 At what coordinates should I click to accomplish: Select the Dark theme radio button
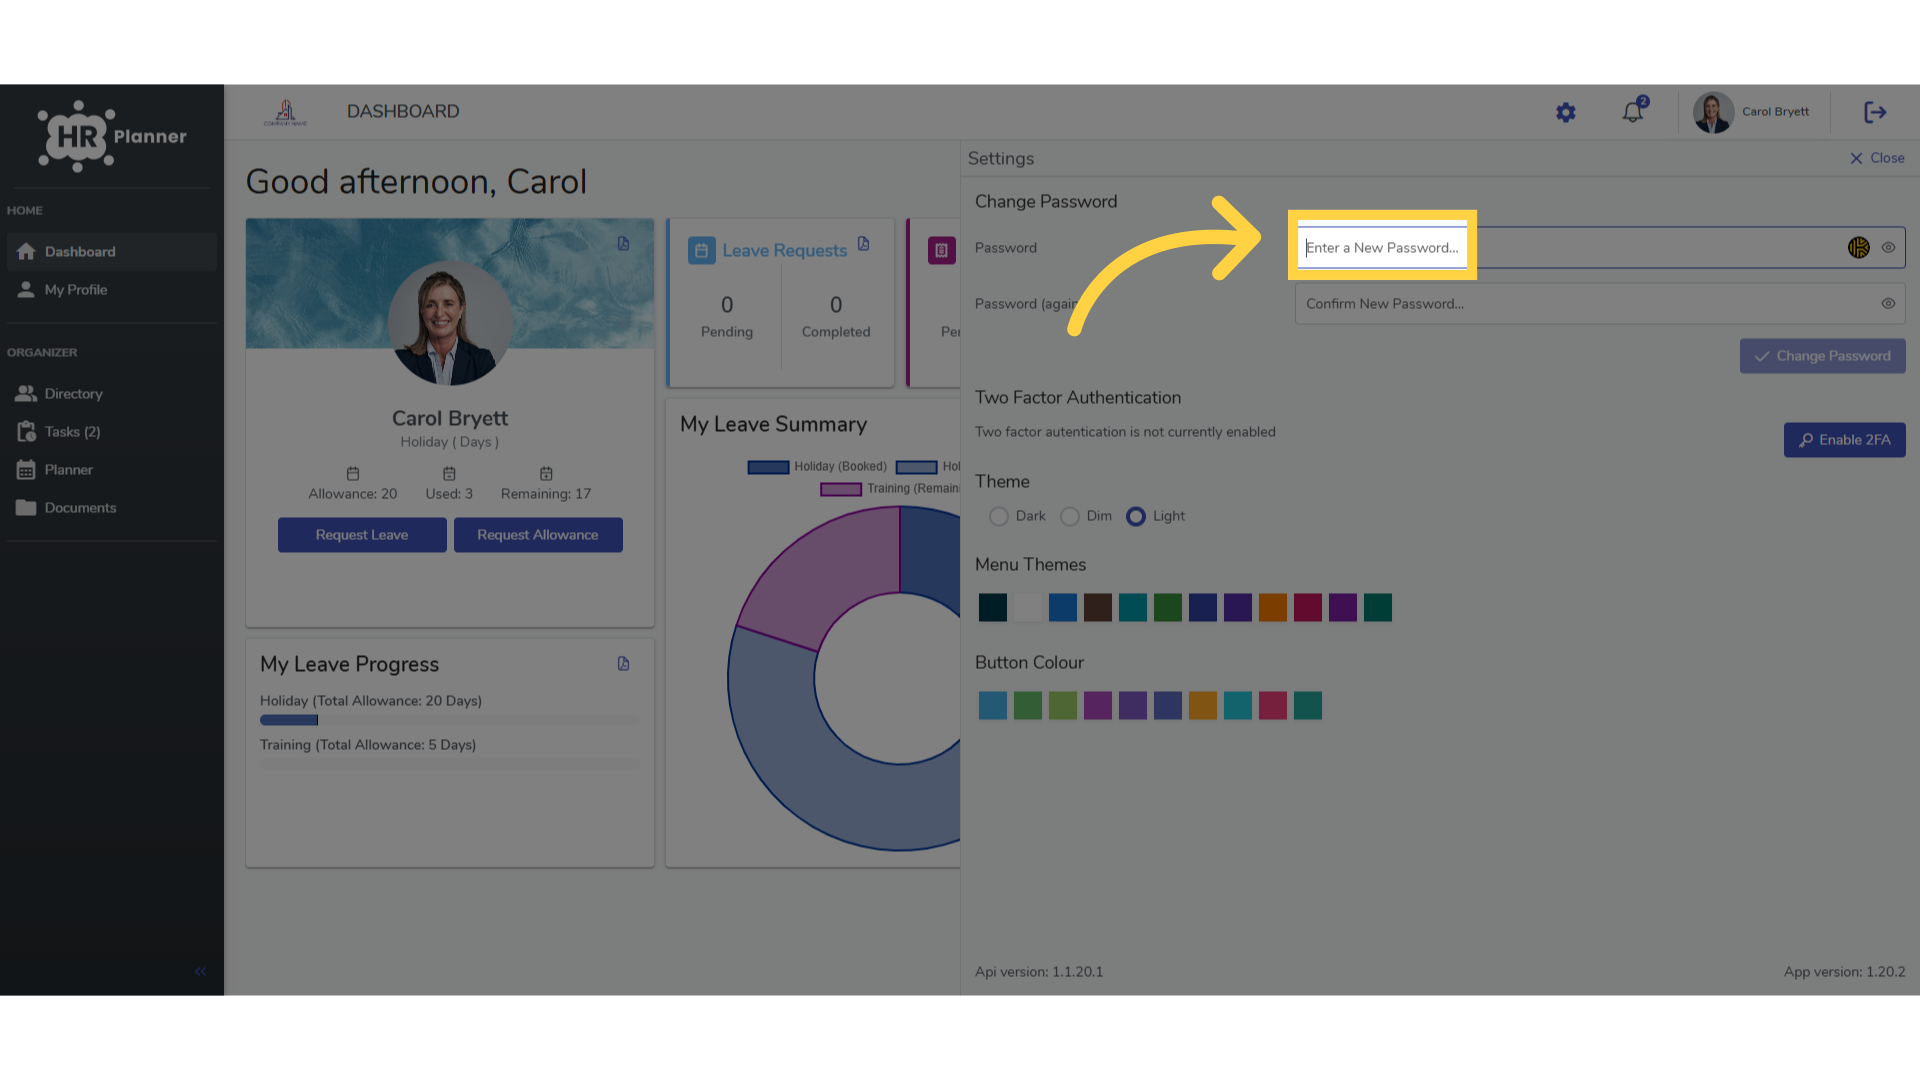pyautogui.click(x=998, y=516)
